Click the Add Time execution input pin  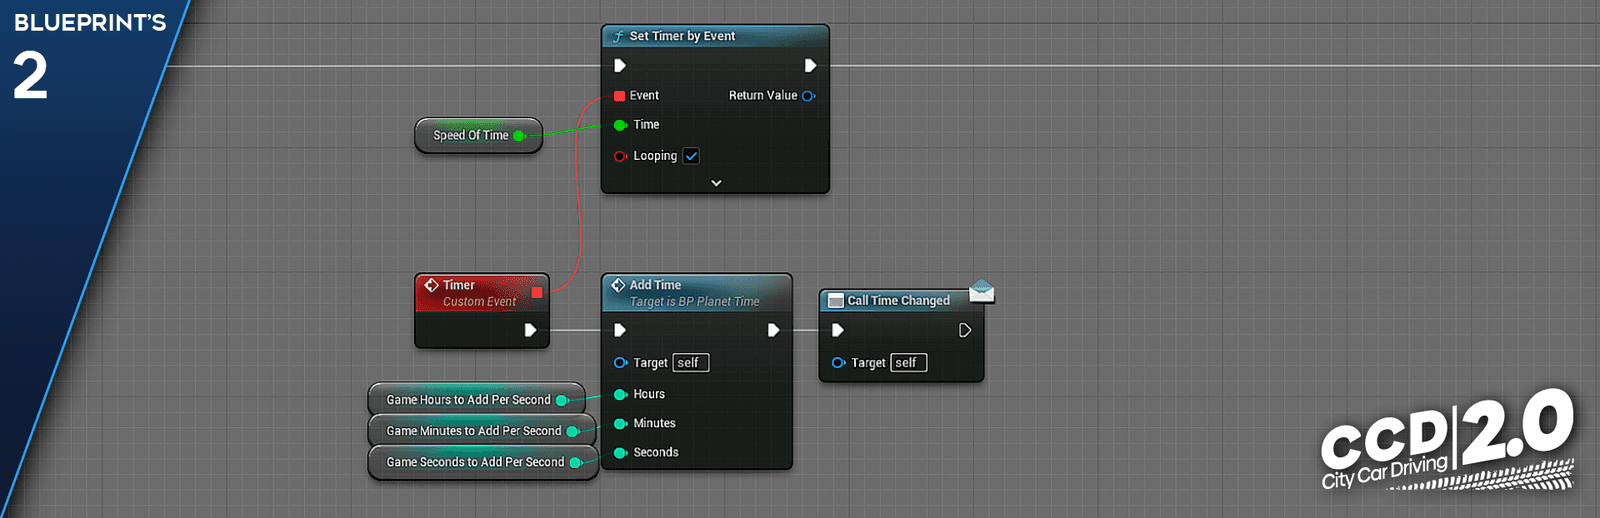click(x=620, y=330)
